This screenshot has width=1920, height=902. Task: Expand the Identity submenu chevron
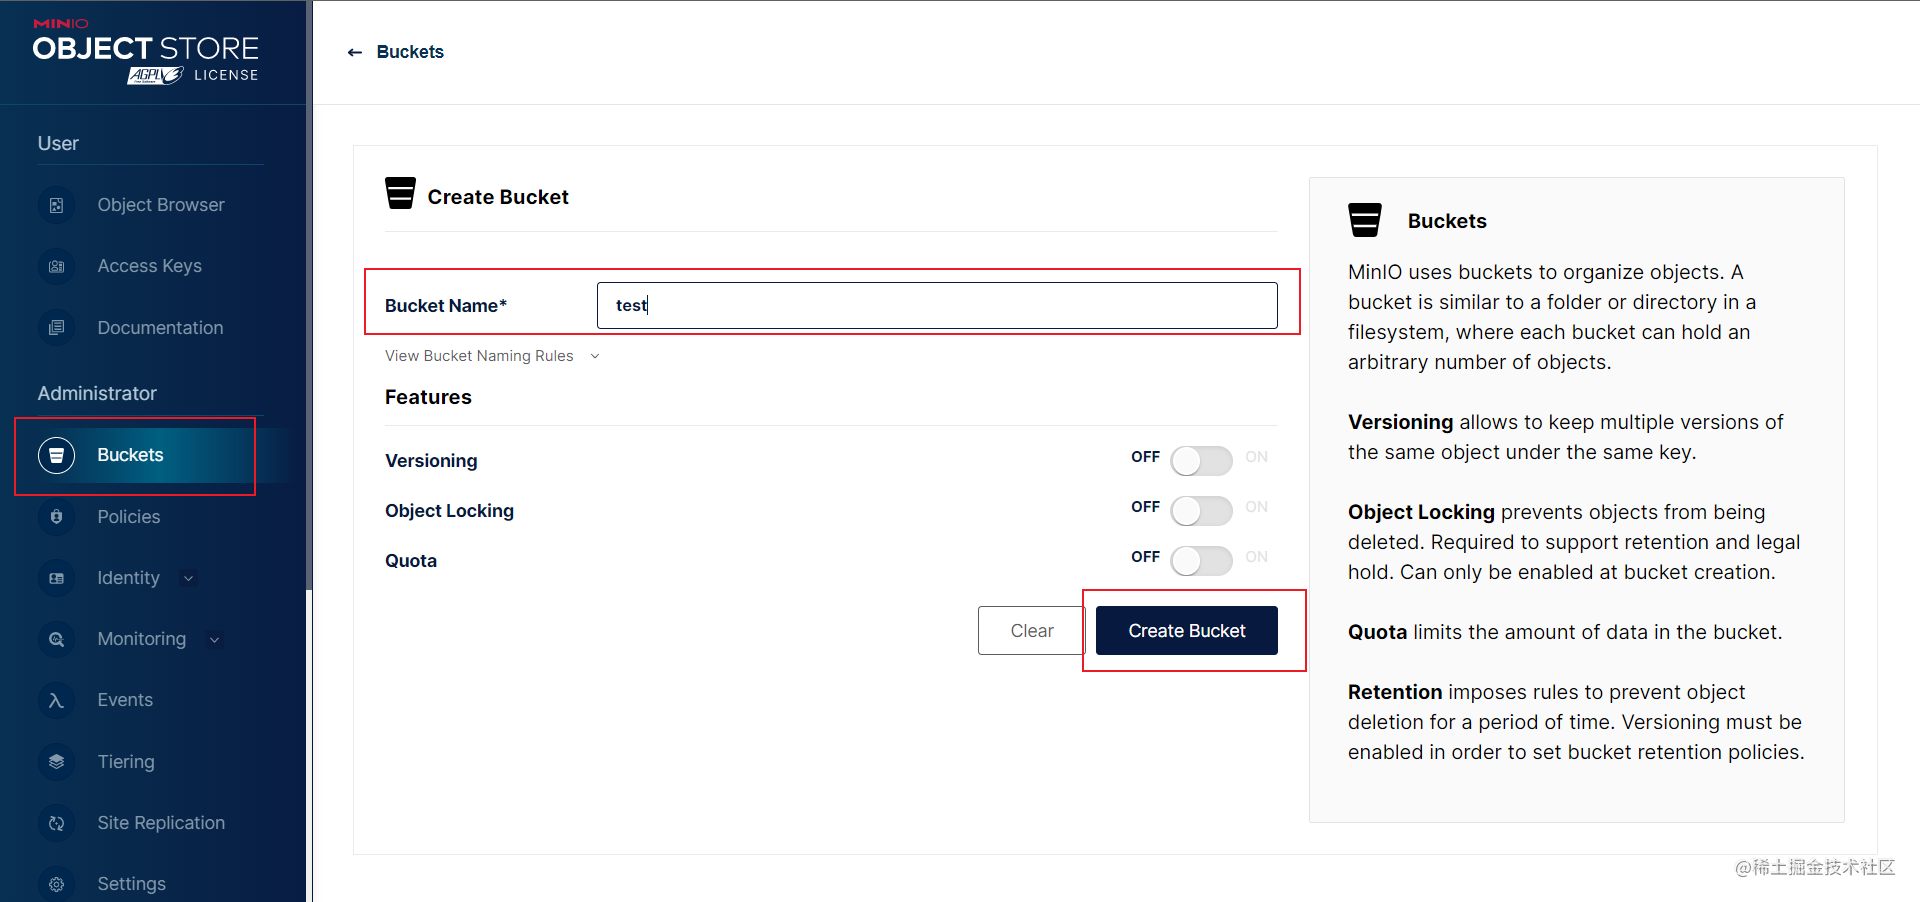189,578
